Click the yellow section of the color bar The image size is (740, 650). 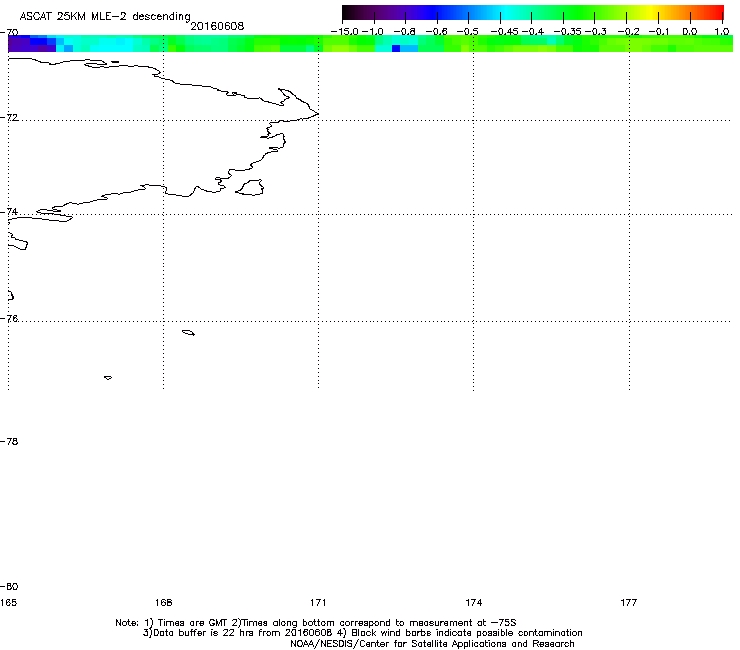654,13
